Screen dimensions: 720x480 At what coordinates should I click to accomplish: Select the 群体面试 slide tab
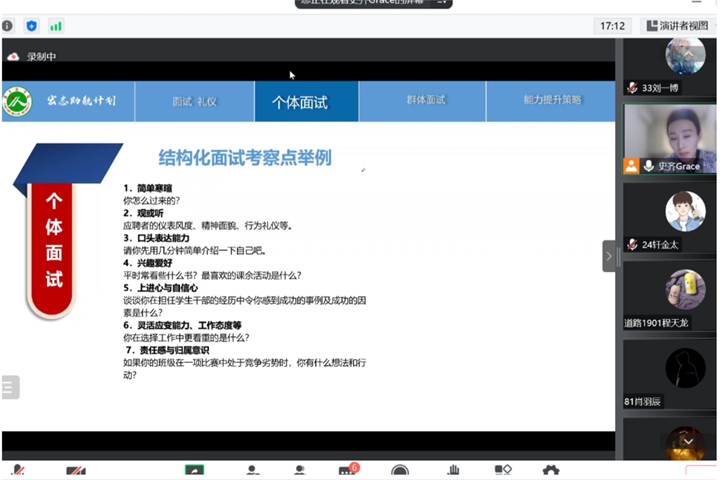423,101
